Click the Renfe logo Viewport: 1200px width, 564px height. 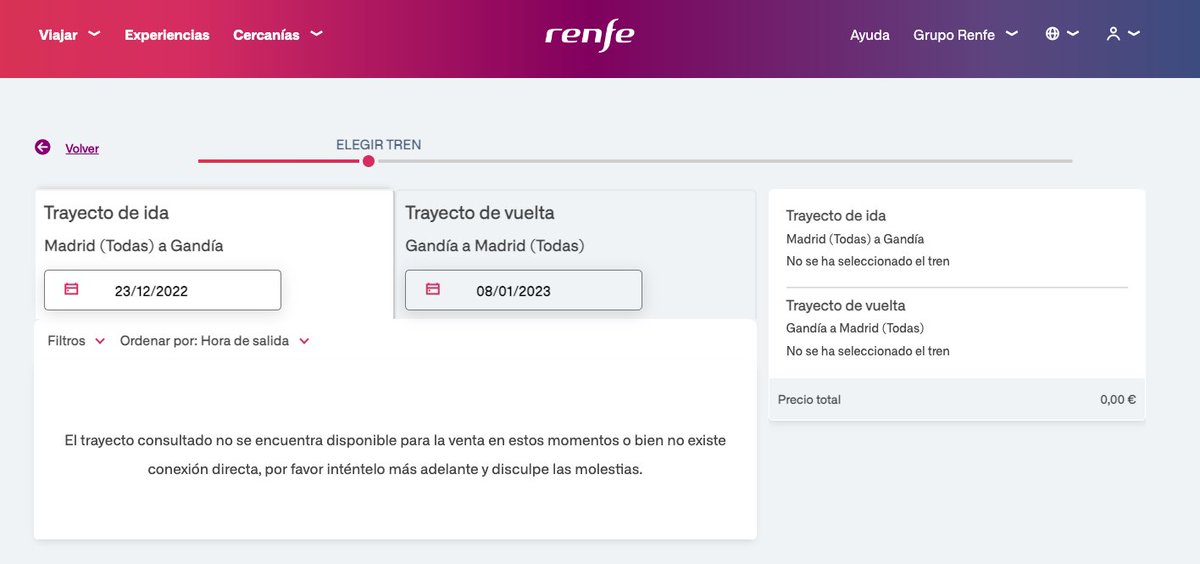pyautogui.click(x=589, y=34)
